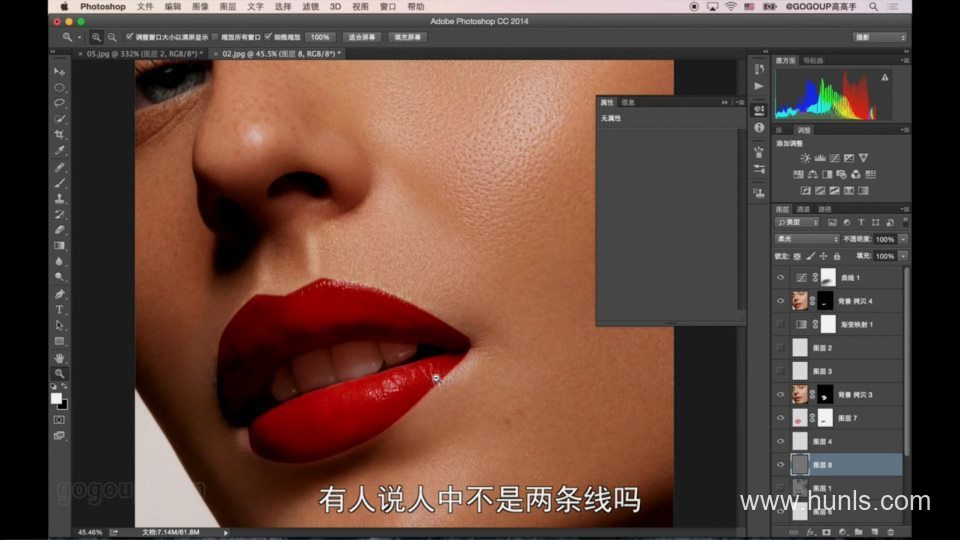
Task: Add Curves adjustment layer
Action: click(x=834, y=158)
